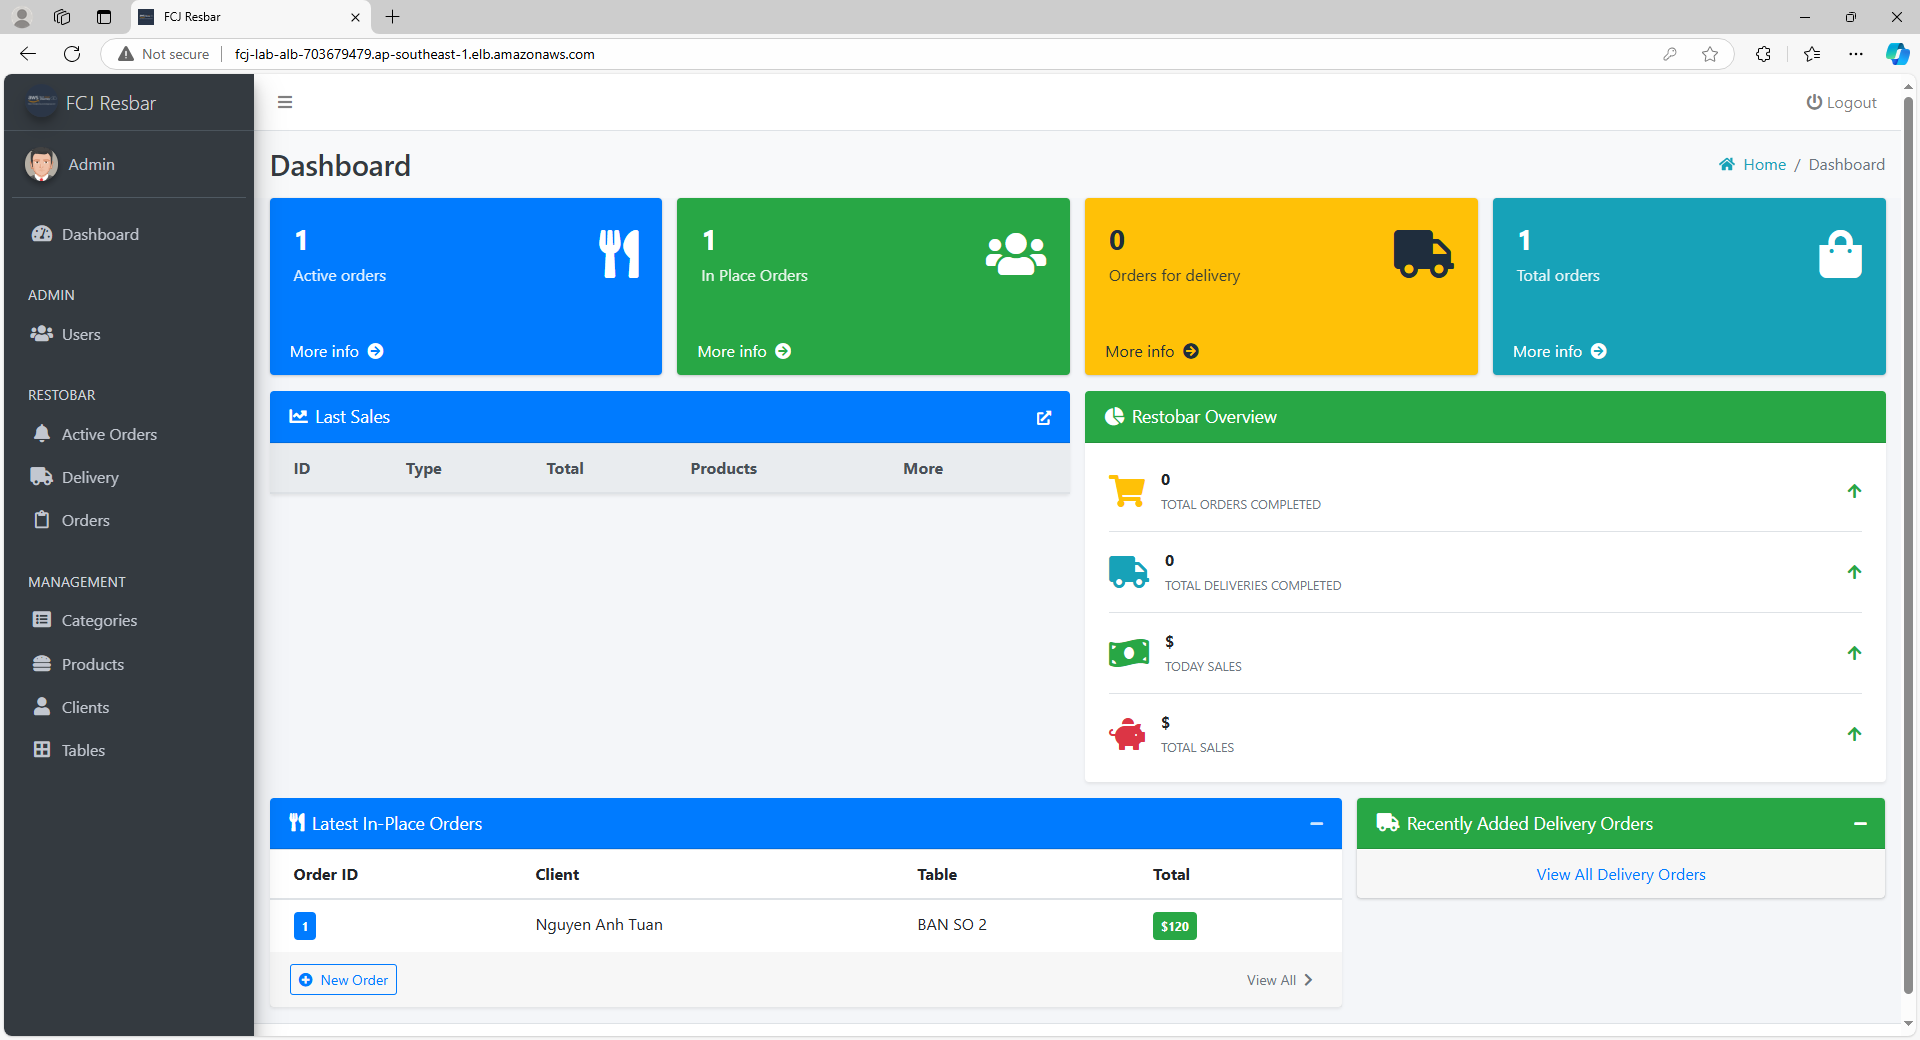Open the password key icon in address bar
This screenshot has width=1920, height=1040.
tap(1670, 54)
